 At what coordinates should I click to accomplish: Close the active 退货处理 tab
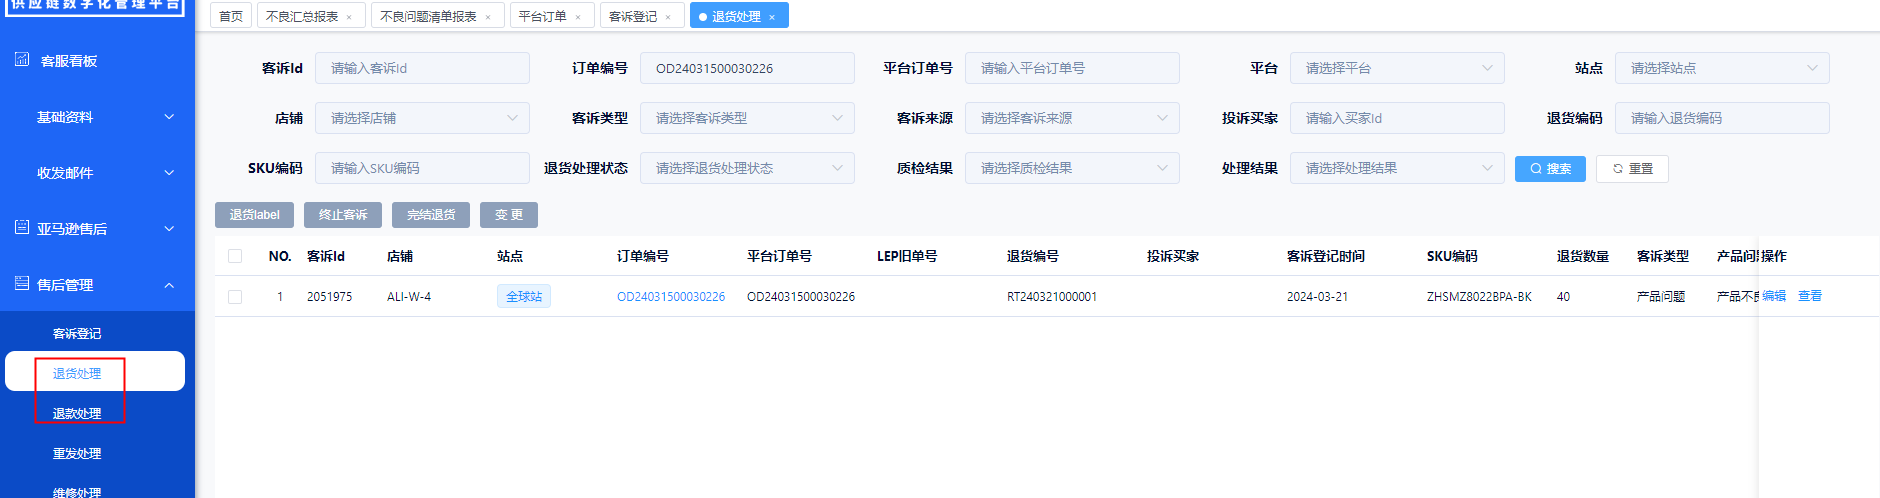click(x=772, y=17)
